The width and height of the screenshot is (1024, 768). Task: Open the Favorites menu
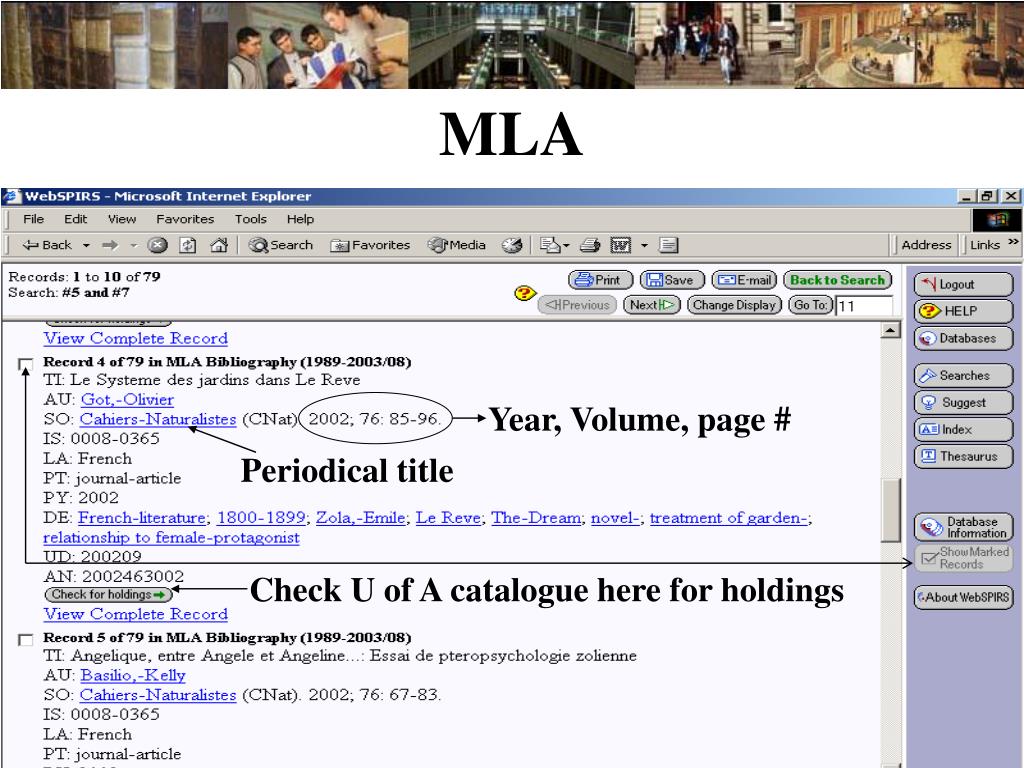[x=185, y=219]
